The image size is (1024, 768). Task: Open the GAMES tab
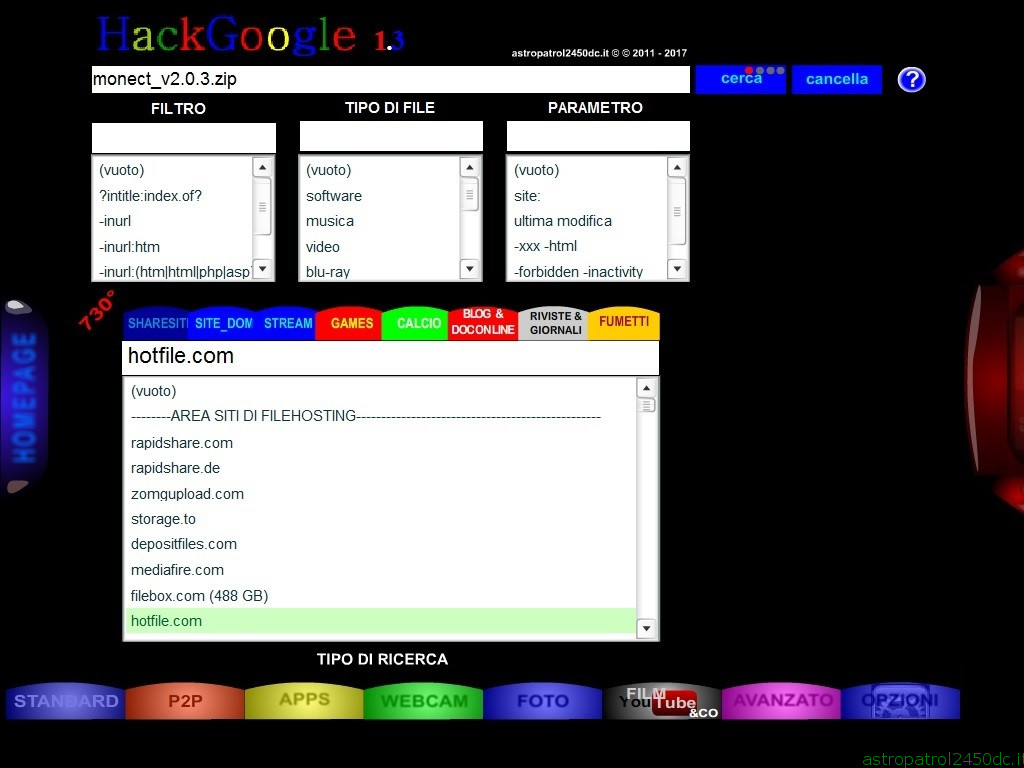(351, 323)
